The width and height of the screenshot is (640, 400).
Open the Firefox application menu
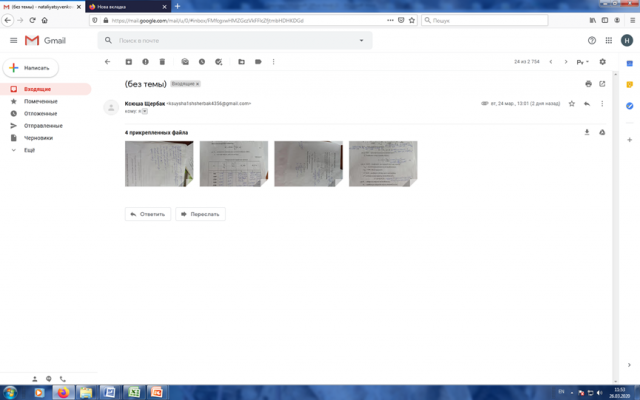coord(633,20)
